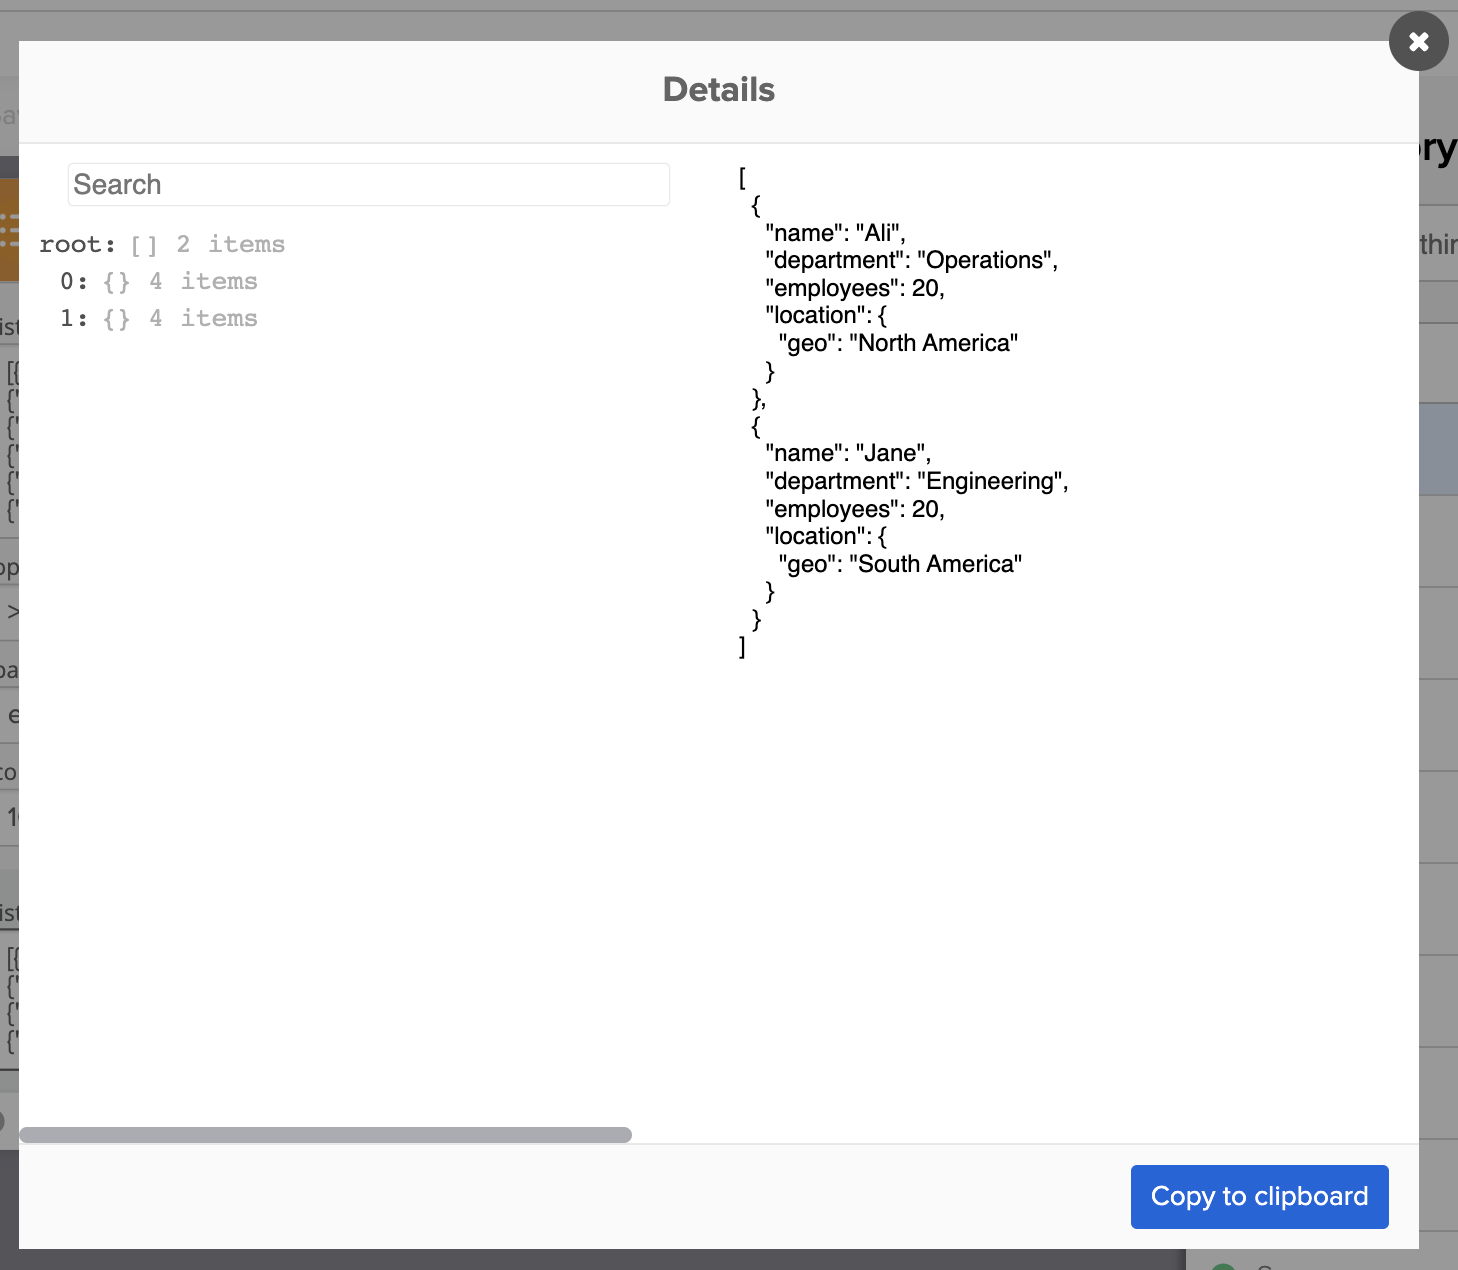Click the white X icon top right
The image size is (1458, 1270).
1418,41
